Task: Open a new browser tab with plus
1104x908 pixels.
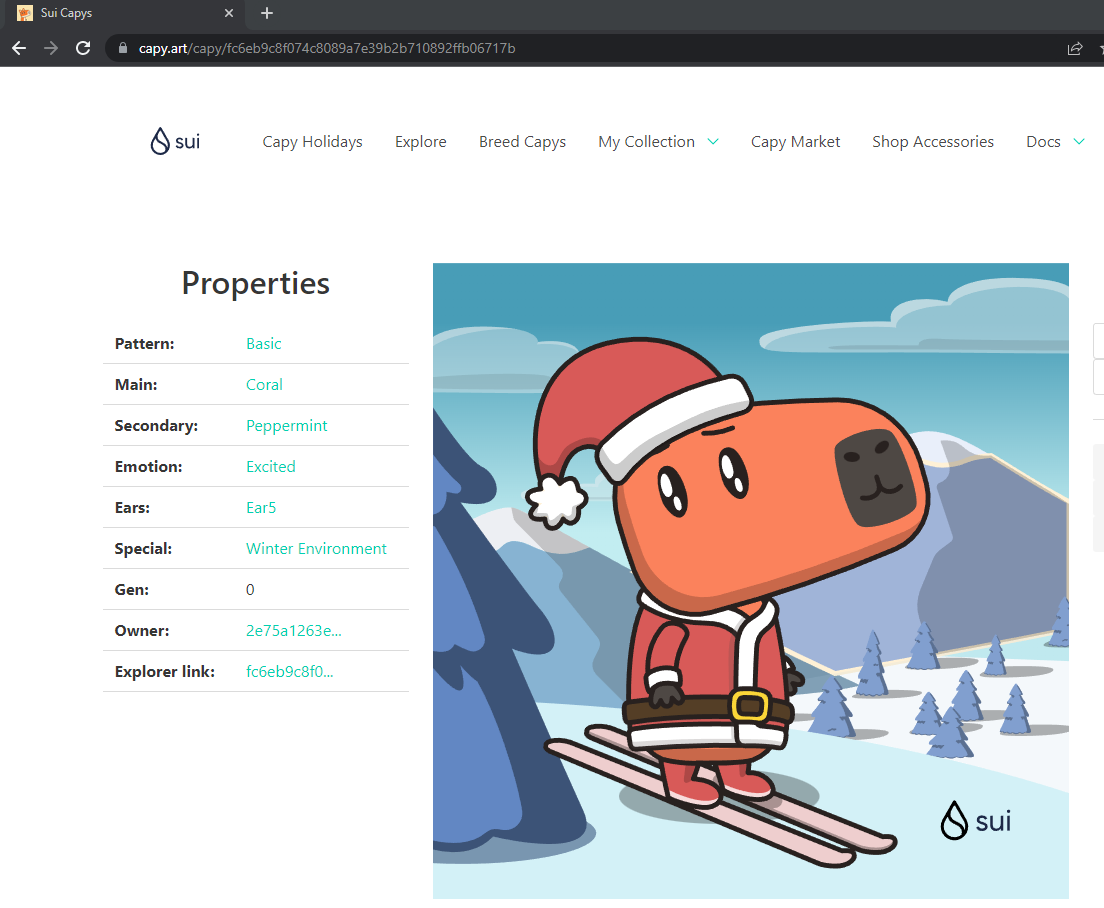Action: click(267, 13)
